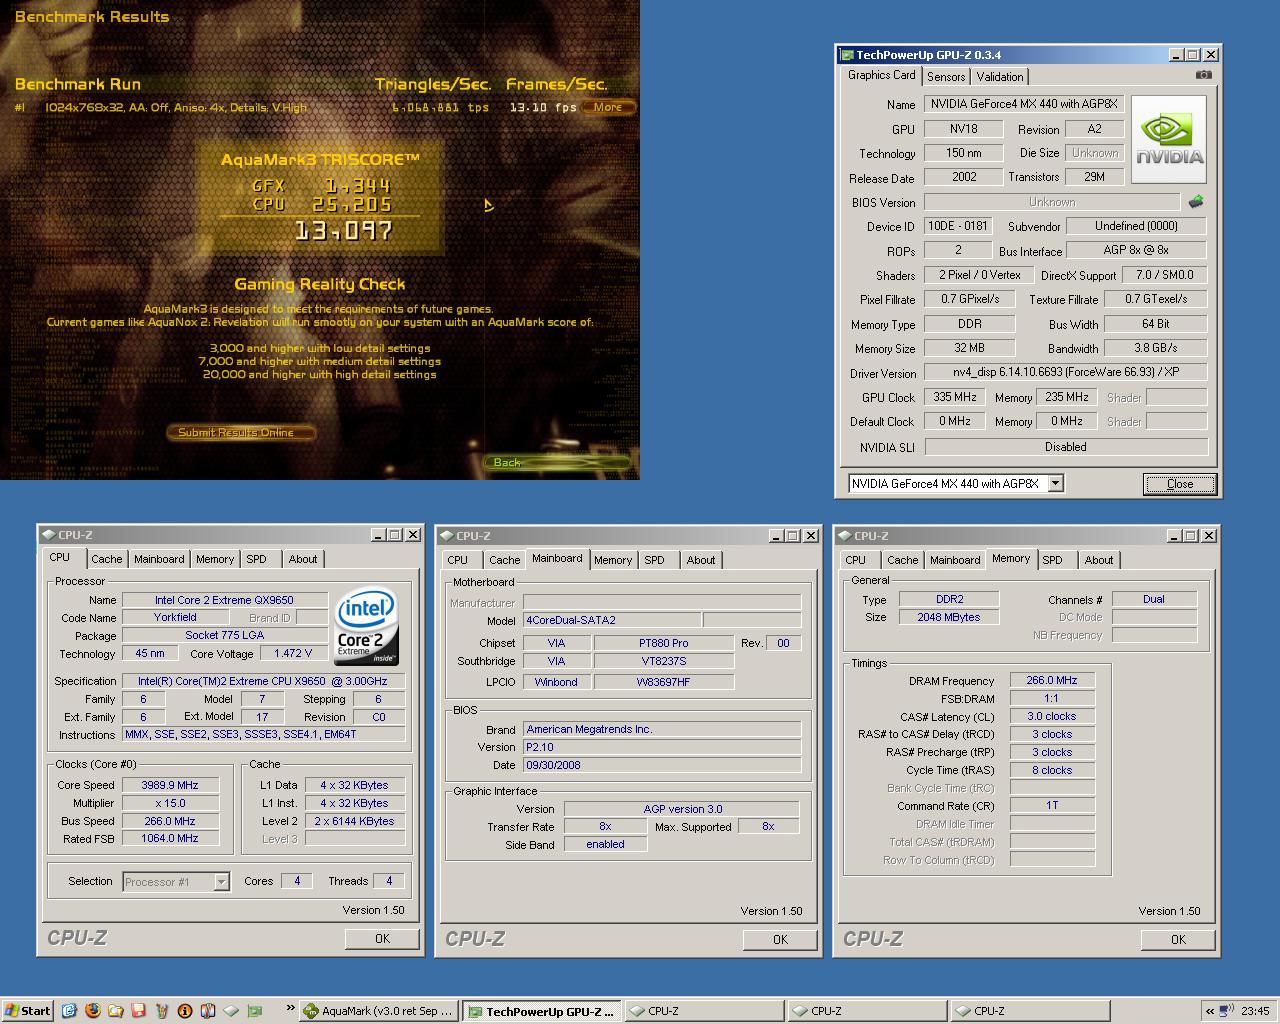Switch to the AquaMark taskbar button
This screenshot has width=1280, height=1024.
tap(379, 1011)
